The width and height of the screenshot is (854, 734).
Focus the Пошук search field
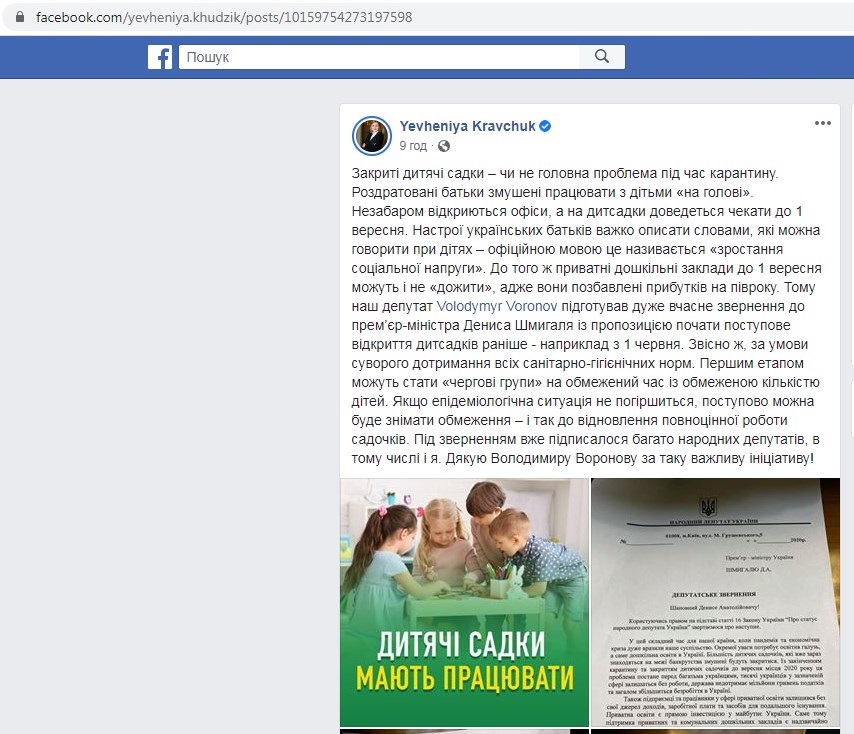click(x=379, y=57)
